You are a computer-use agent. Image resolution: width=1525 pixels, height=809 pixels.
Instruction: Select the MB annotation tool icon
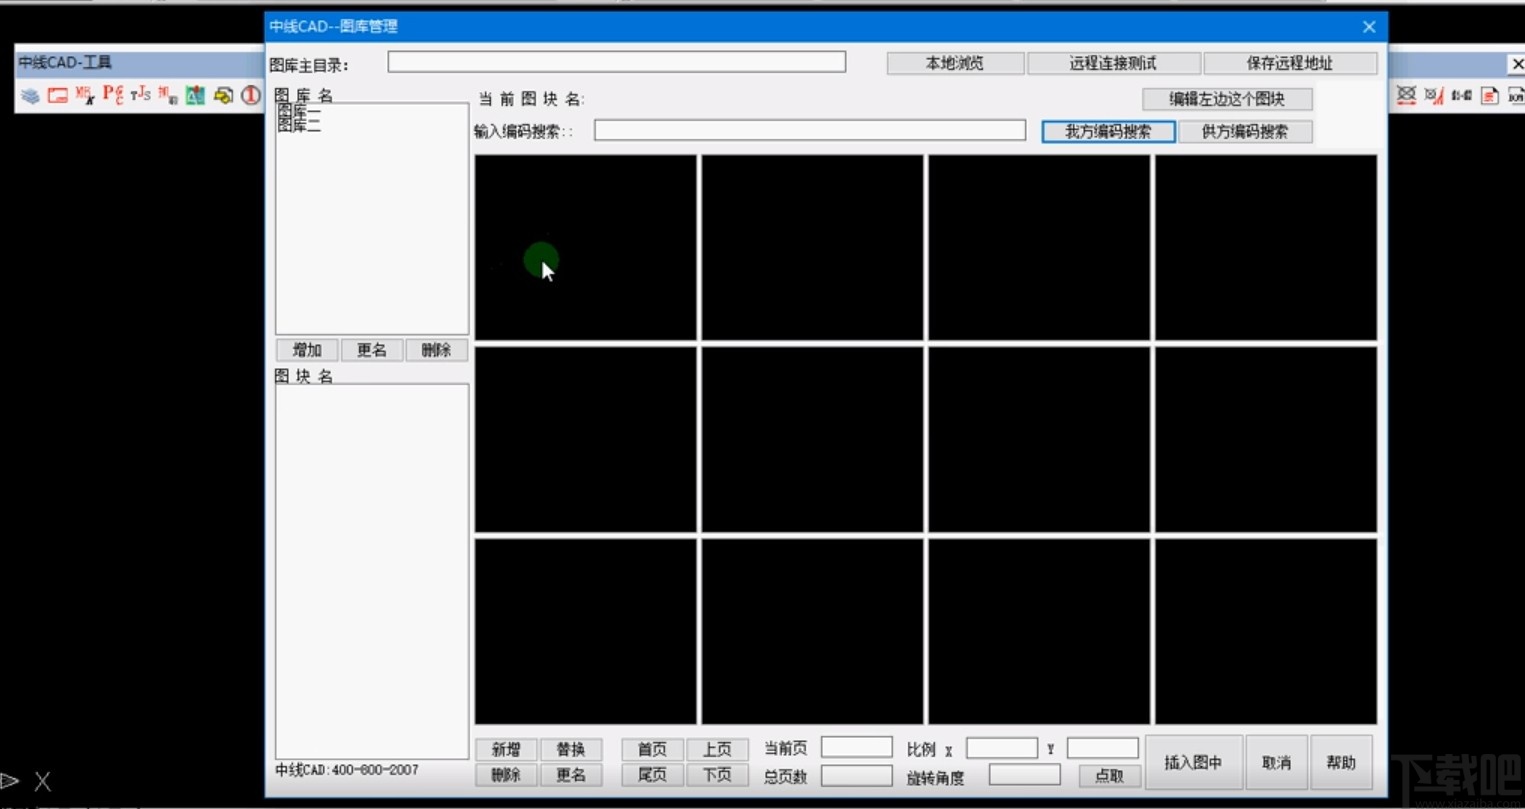(84, 95)
